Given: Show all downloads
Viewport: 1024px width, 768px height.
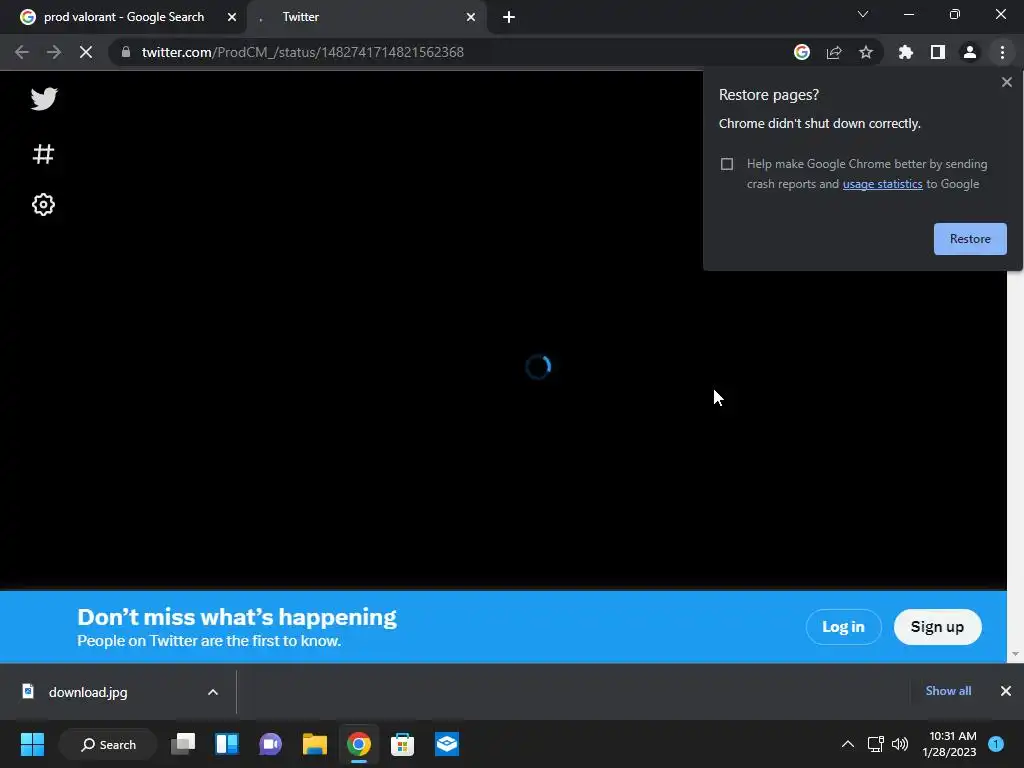Looking at the screenshot, I should 948,691.
